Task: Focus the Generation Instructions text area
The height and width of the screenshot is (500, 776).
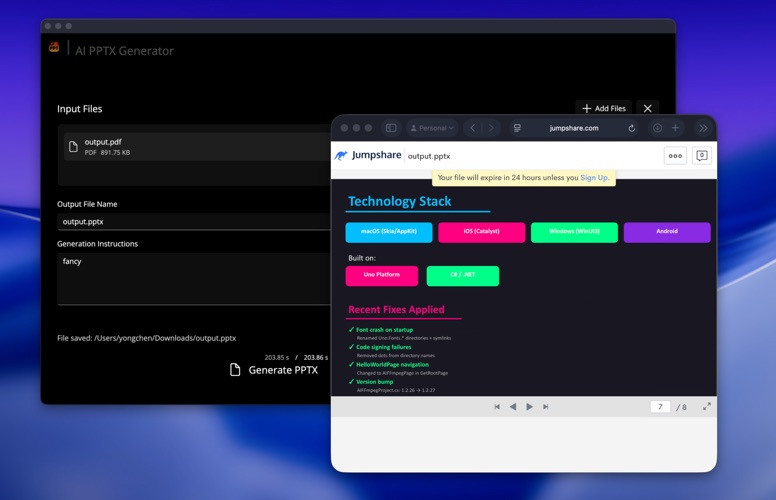Action: (194, 279)
